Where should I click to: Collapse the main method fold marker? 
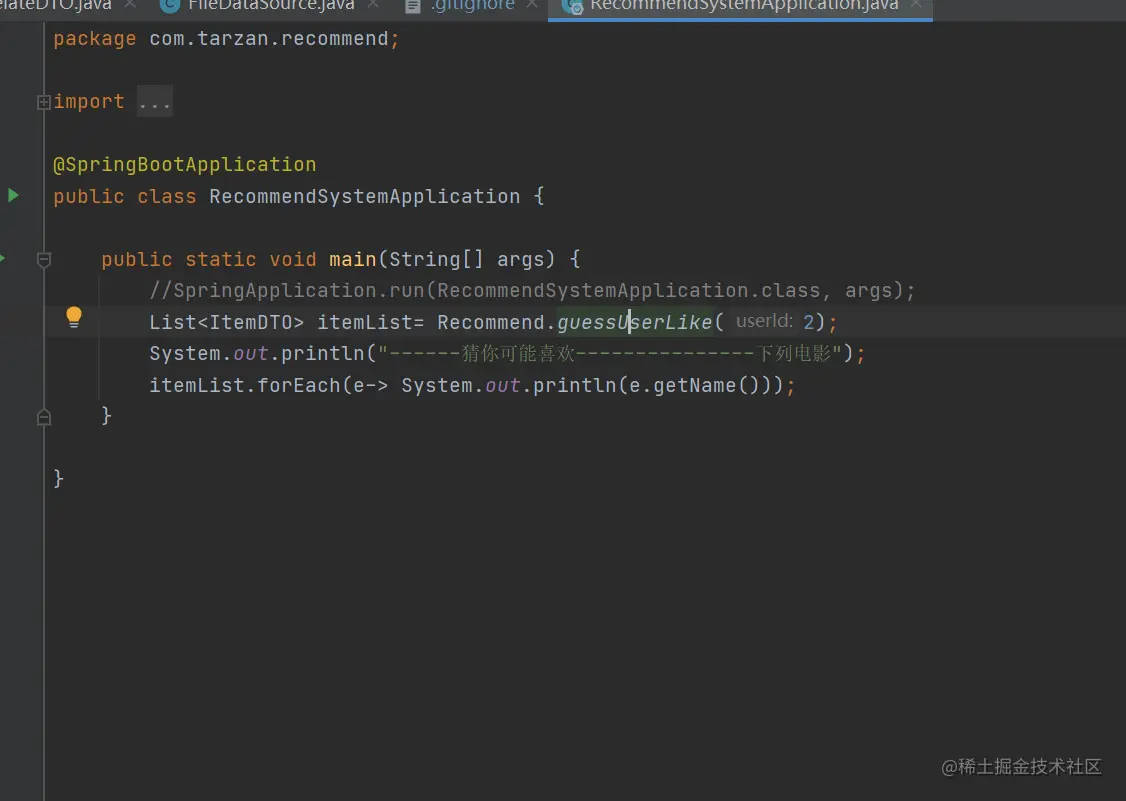pos(44,259)
